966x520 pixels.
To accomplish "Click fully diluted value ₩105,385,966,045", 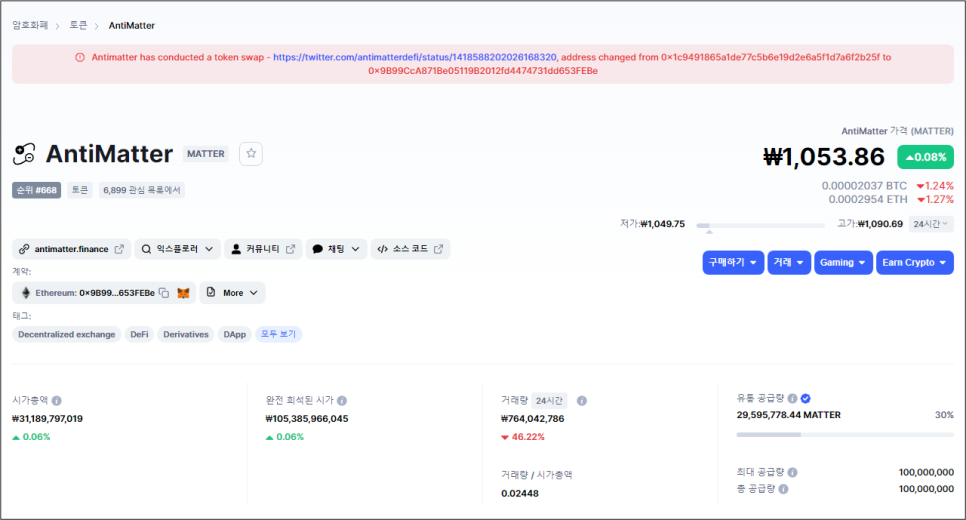I will pos(307,419).
